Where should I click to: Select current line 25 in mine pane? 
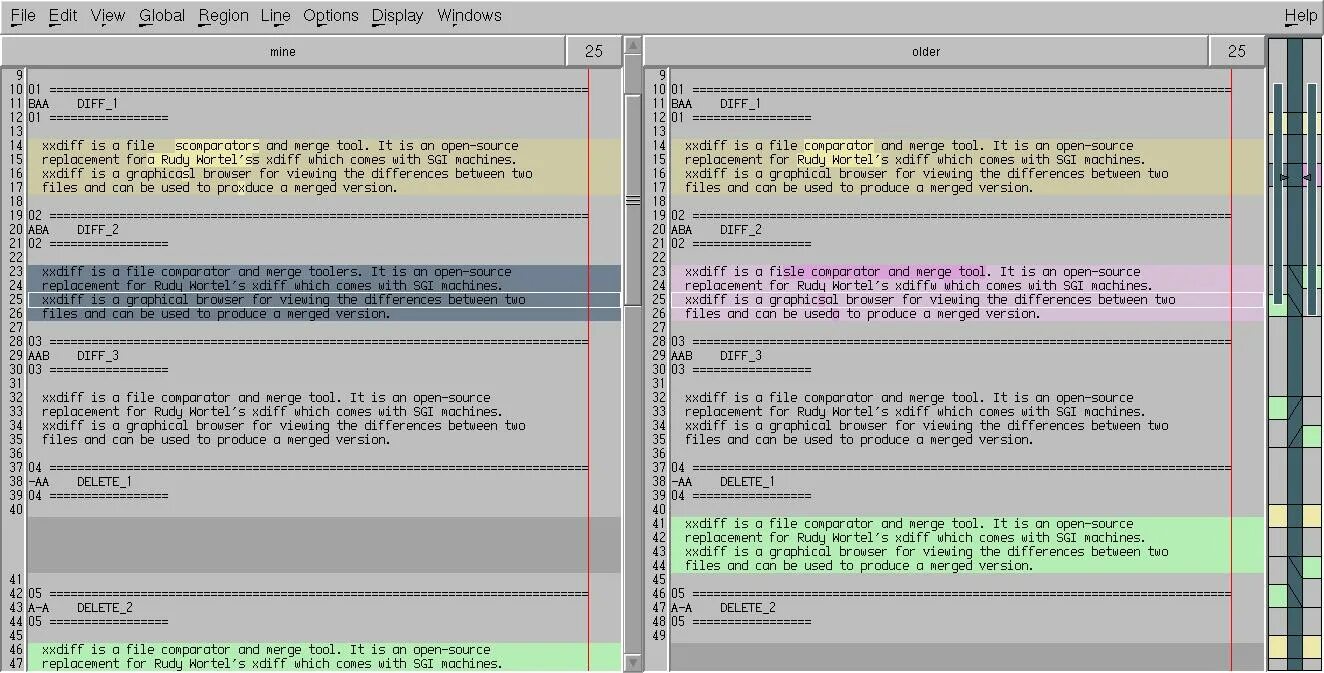click(x=324, y=300)
